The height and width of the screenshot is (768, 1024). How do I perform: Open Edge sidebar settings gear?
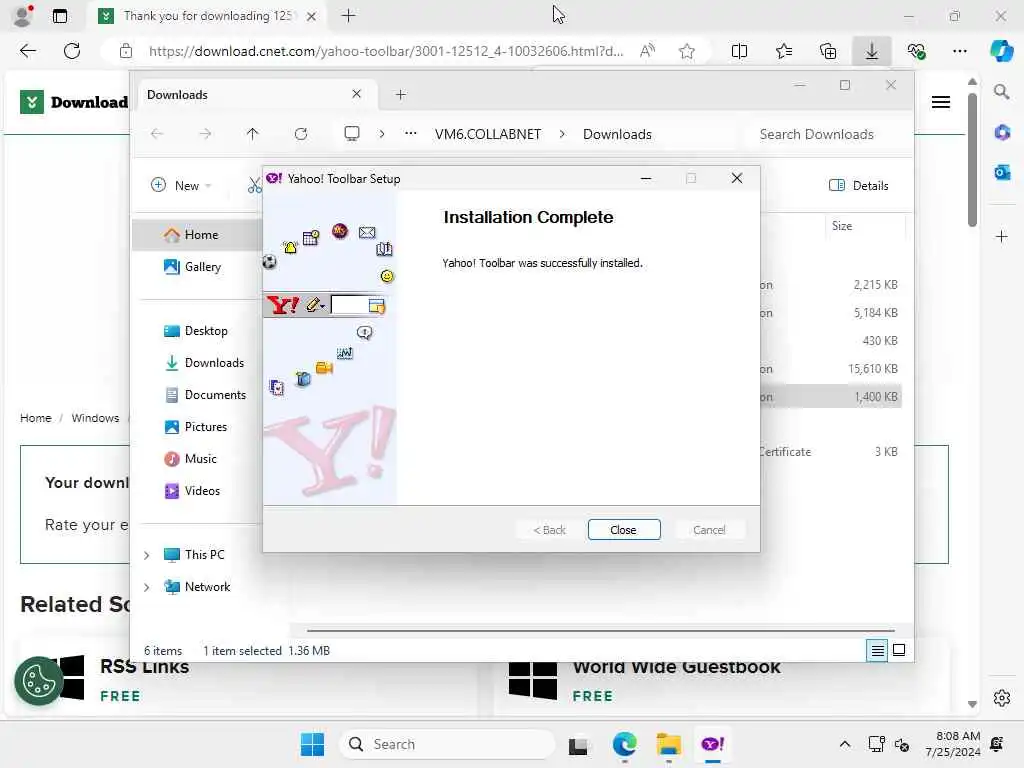[1001, 698]
